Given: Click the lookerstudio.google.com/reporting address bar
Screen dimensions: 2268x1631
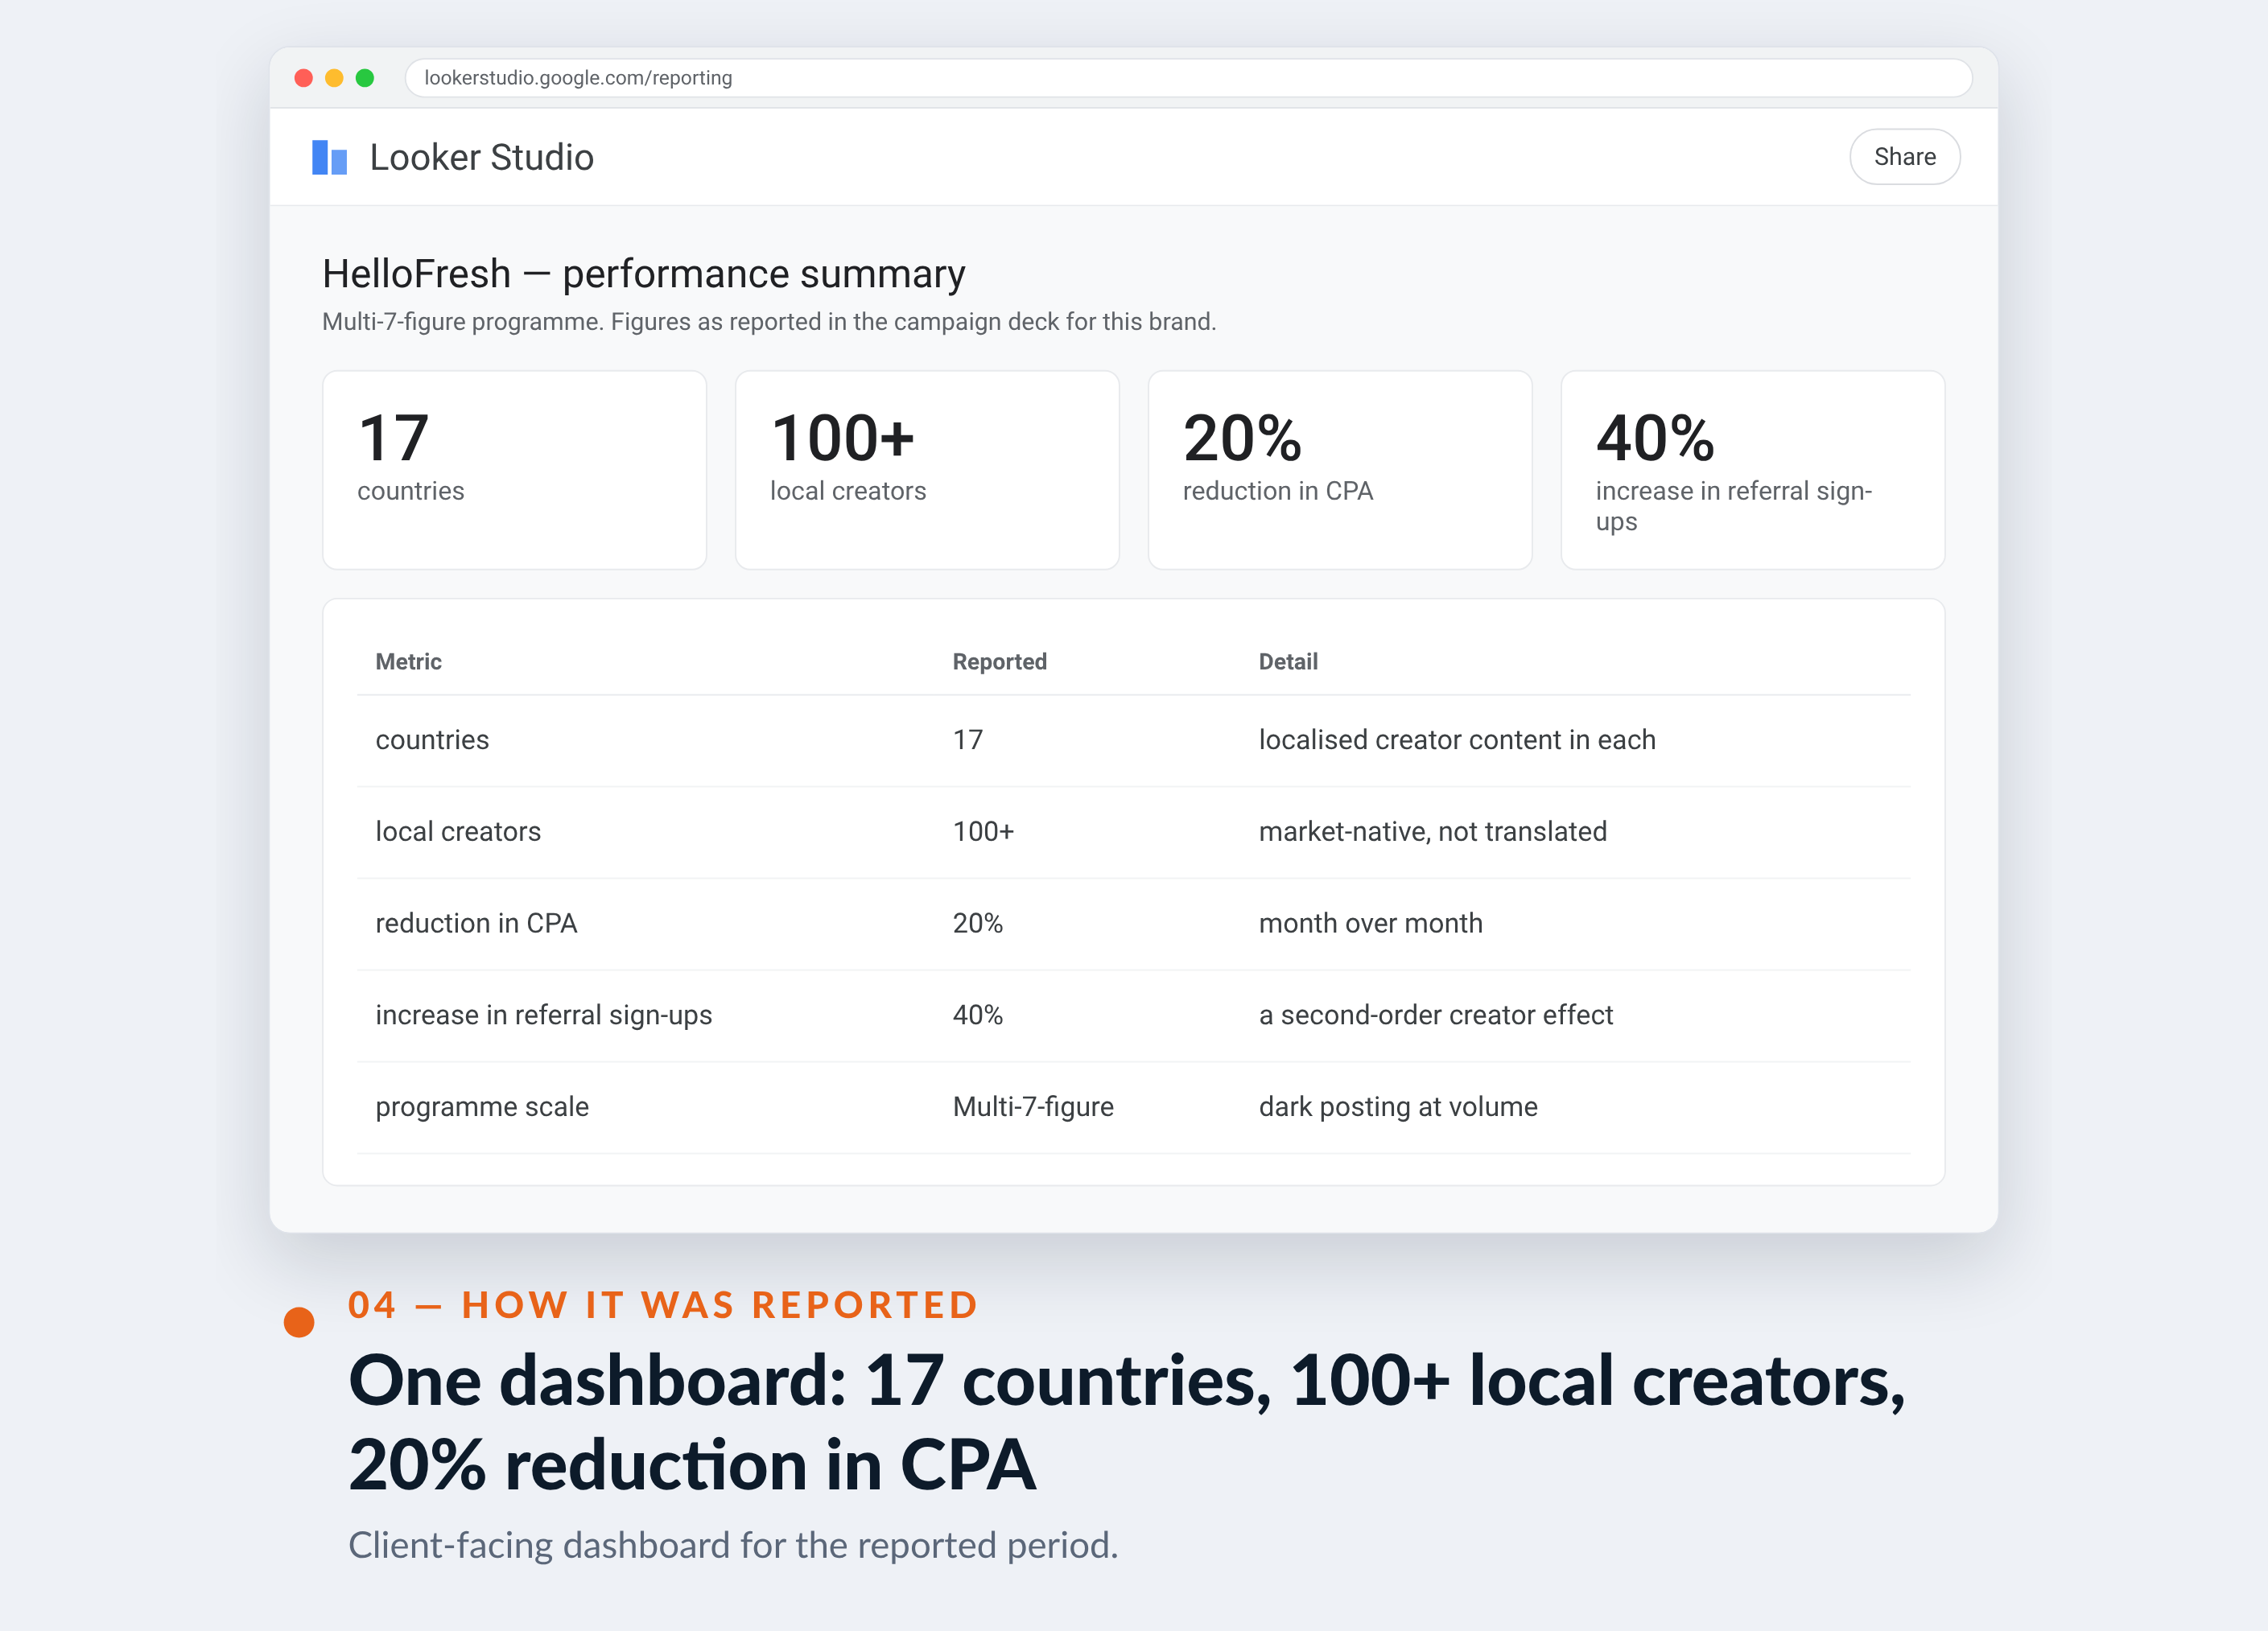Looking at the screenshot, I should pos(1188,78).
